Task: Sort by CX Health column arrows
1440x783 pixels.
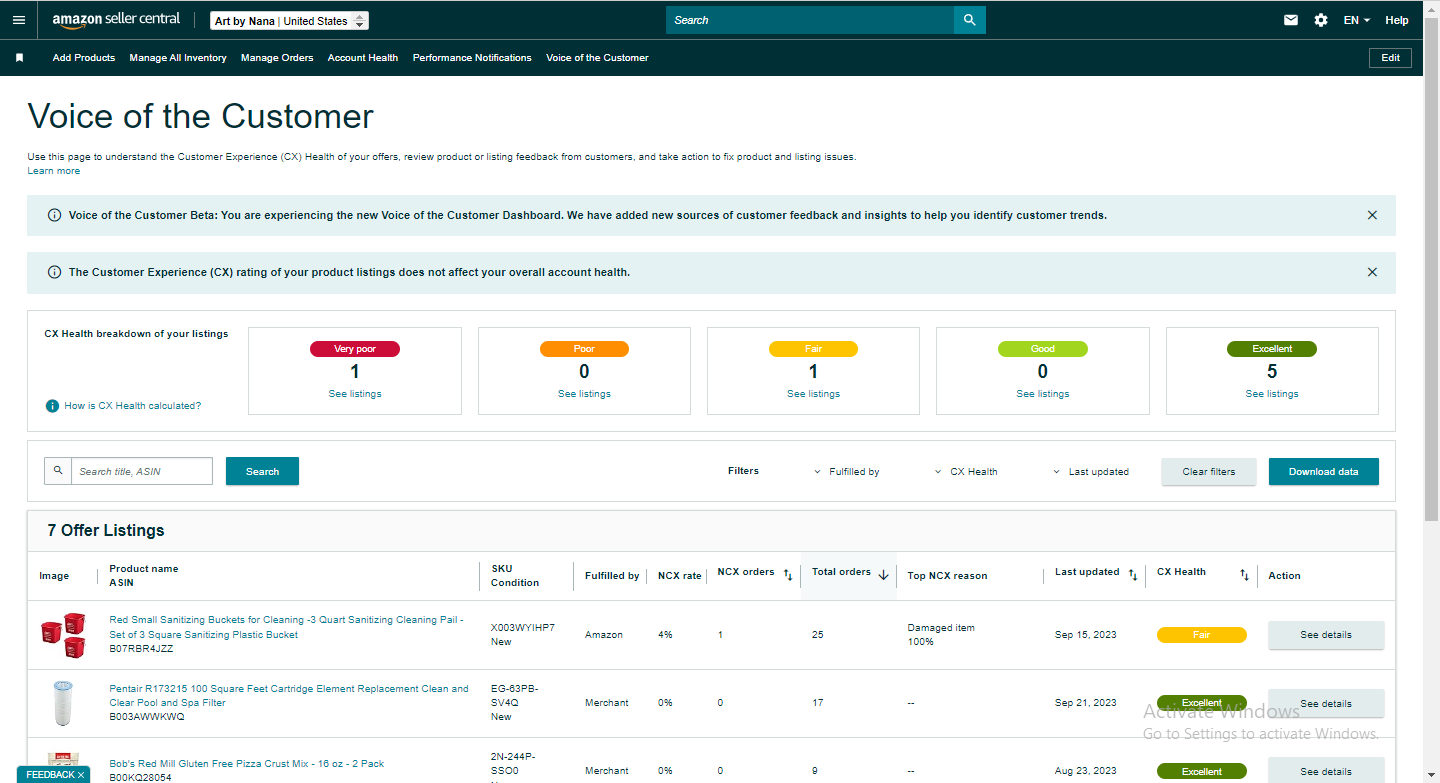Action: coord(1244,575)
